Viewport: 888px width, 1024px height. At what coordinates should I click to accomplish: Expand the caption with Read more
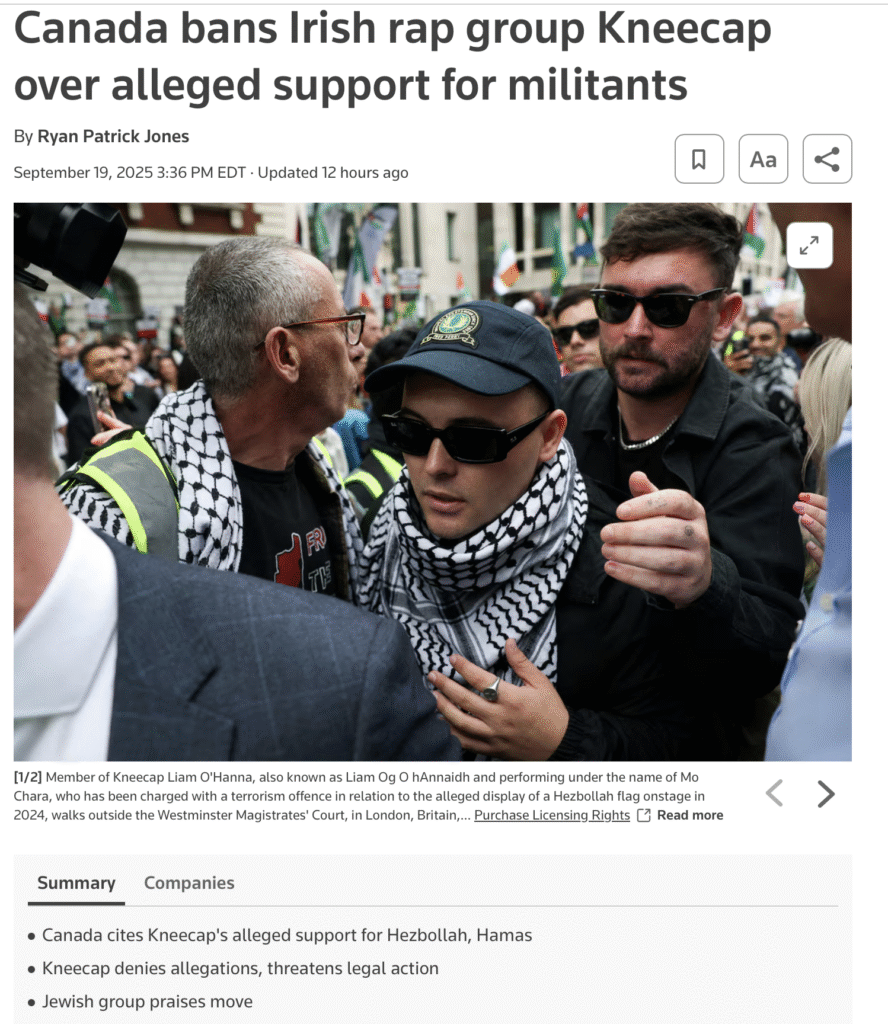pos(690,815)
